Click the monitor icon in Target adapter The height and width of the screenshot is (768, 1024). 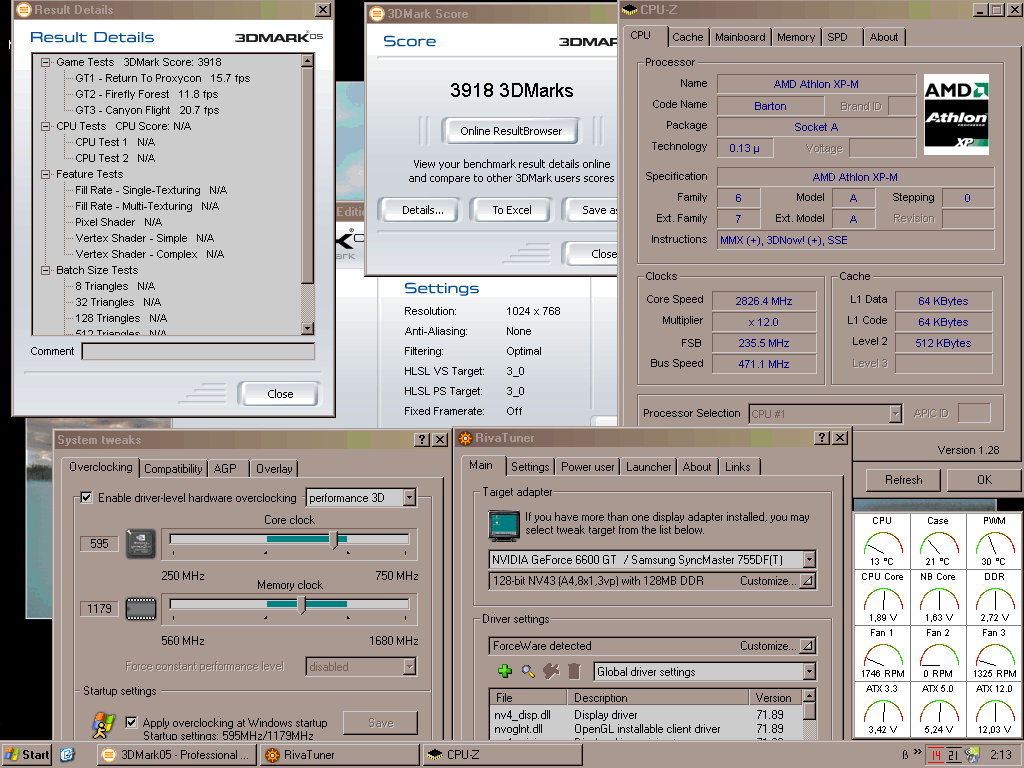tap(503, 524)
